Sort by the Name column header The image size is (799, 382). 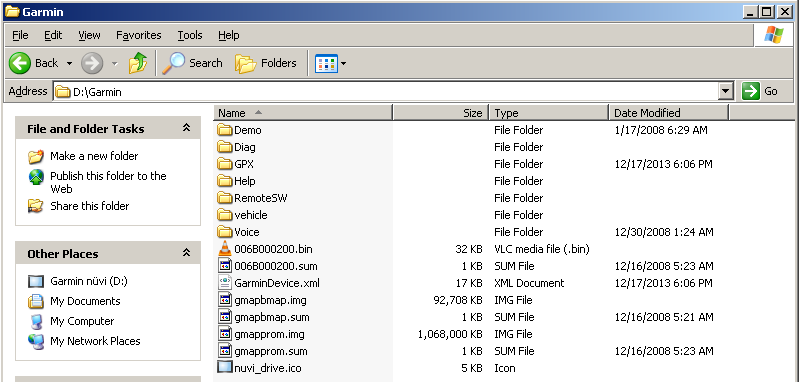click(303, 113)
